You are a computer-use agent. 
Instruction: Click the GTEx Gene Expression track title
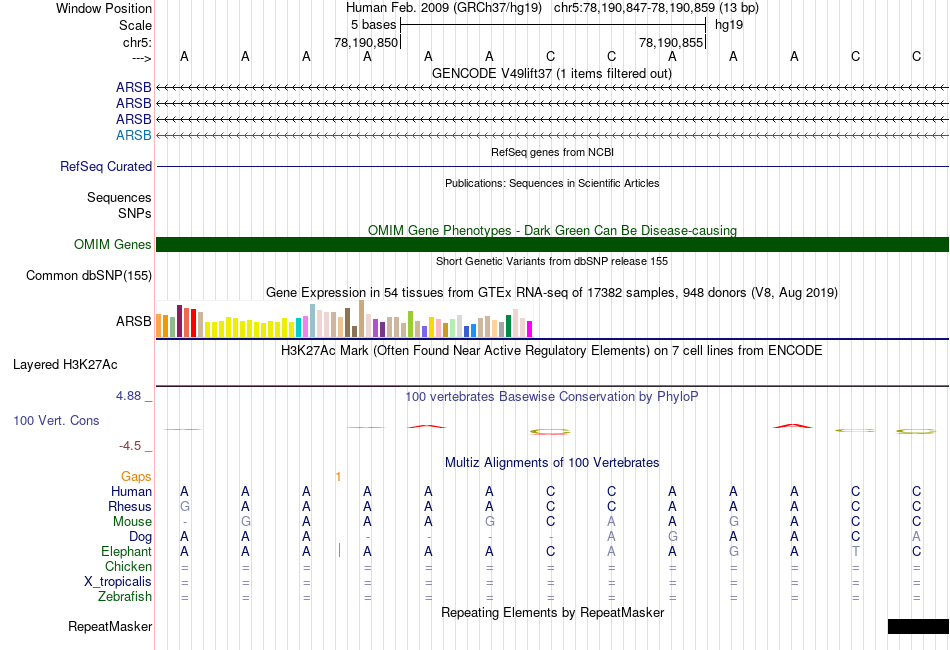pos(552,293)
